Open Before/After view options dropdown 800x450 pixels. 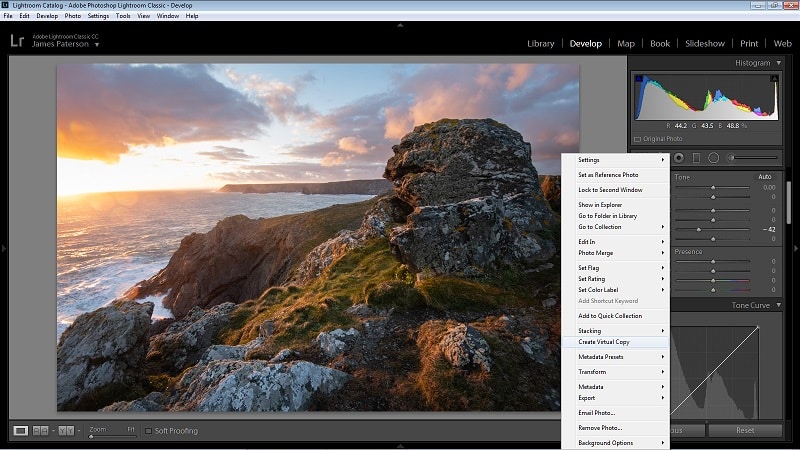(x=79, y=431)
